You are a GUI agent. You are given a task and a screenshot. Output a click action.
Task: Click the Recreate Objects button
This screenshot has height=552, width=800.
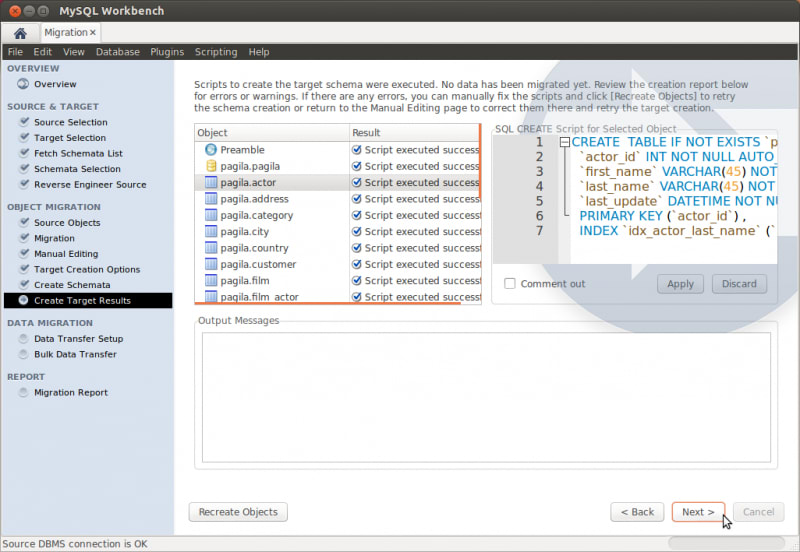click(x=238, y=512)
